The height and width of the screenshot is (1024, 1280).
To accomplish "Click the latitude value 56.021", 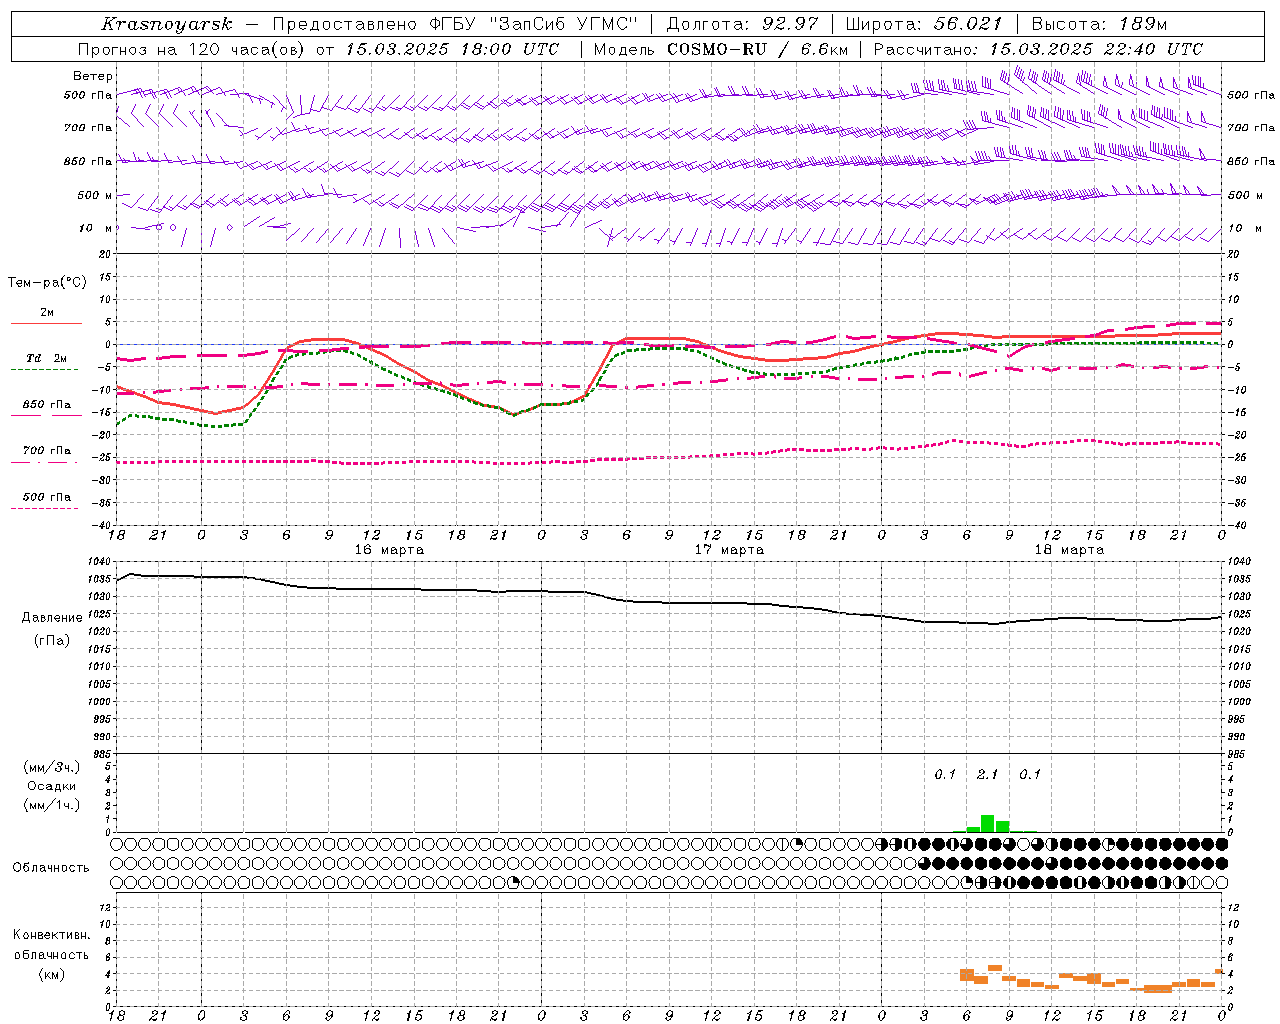I will point(967,24).
